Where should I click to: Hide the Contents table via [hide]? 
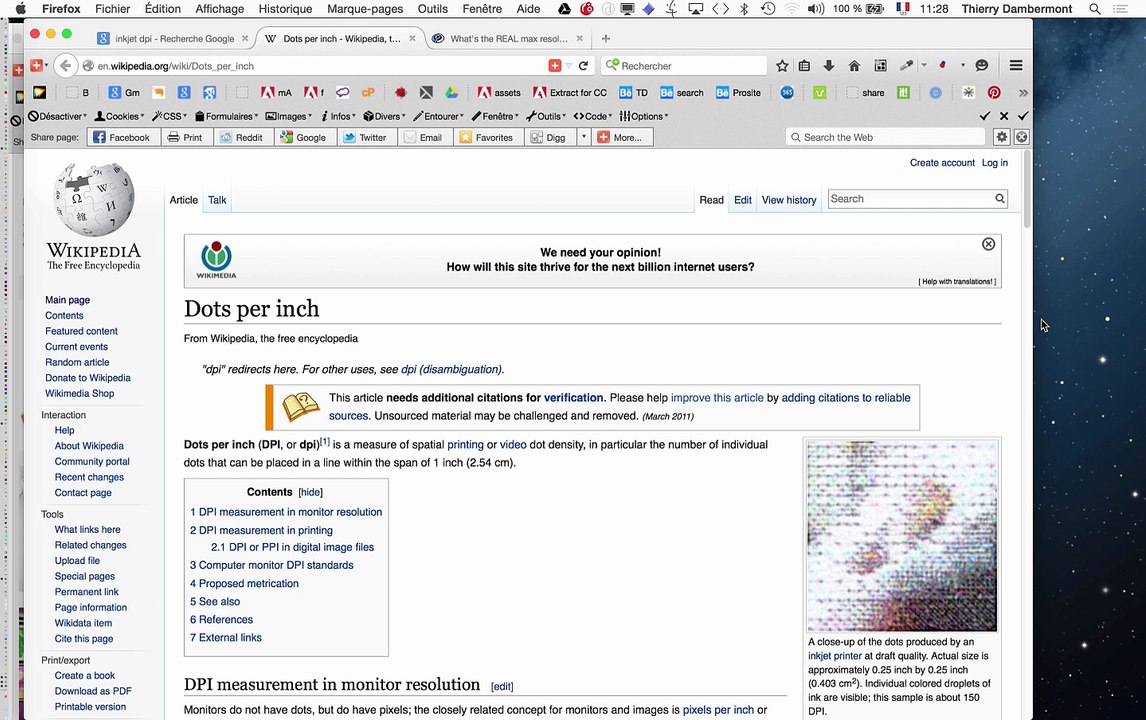click(x=311, y=493)
